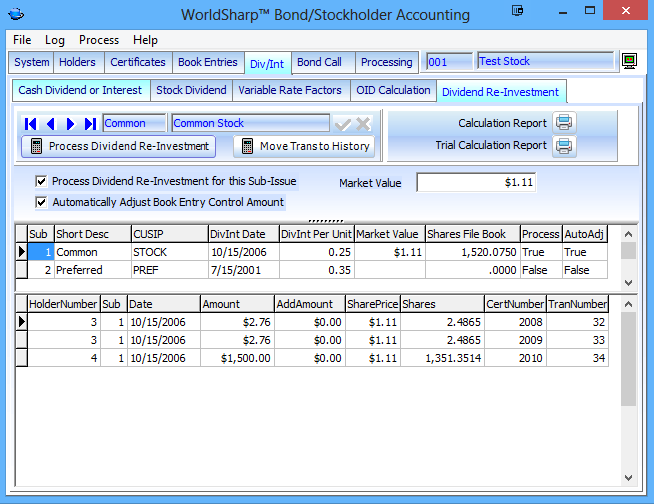Open the Stock Dividend sub-tab
This screenshot has width=654, height=504.
pos(191,90)
